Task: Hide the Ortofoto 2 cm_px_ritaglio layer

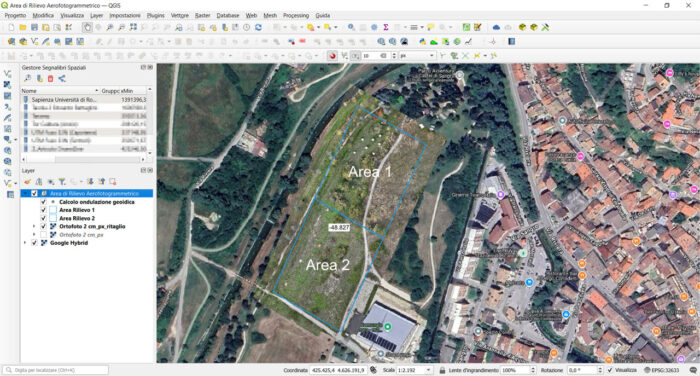Action: (43, 226)
